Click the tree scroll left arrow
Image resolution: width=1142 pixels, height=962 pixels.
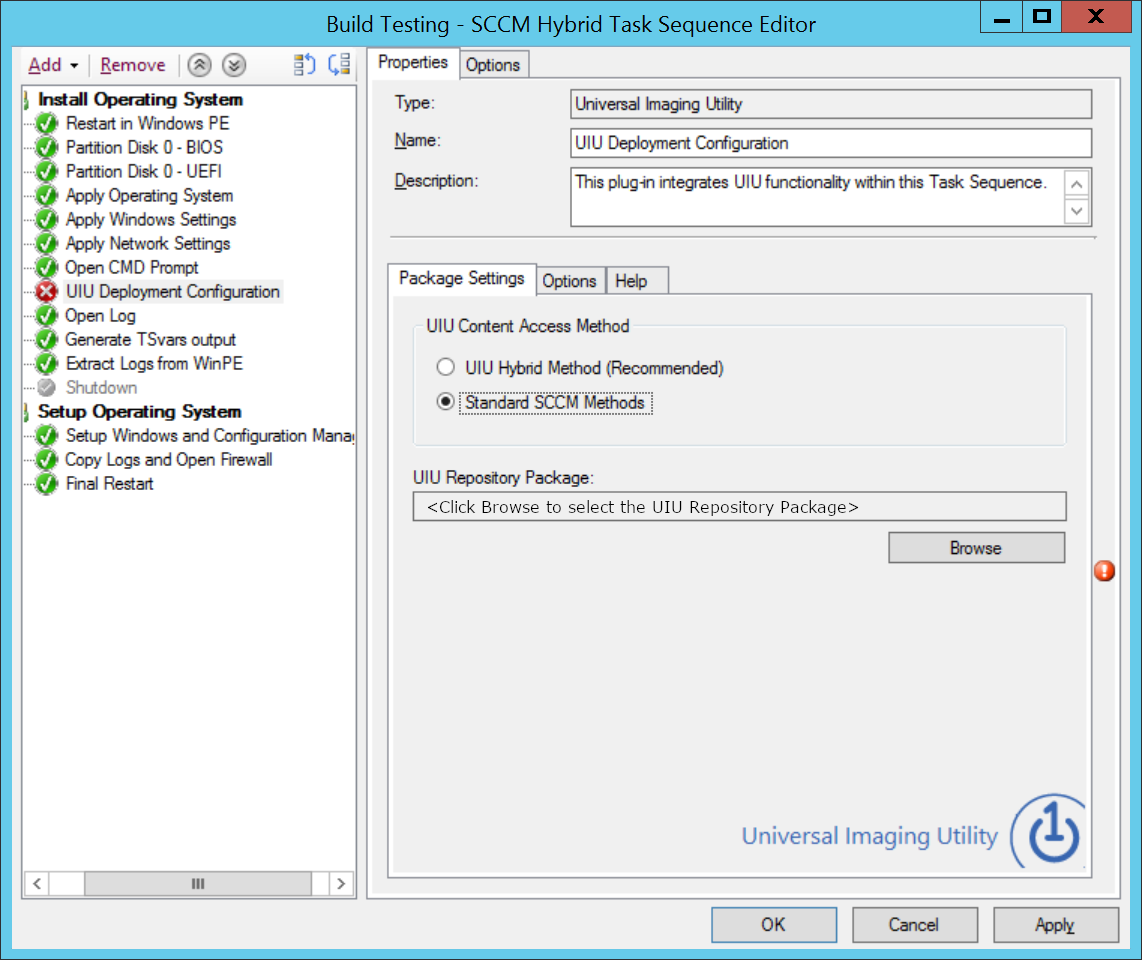37,884
